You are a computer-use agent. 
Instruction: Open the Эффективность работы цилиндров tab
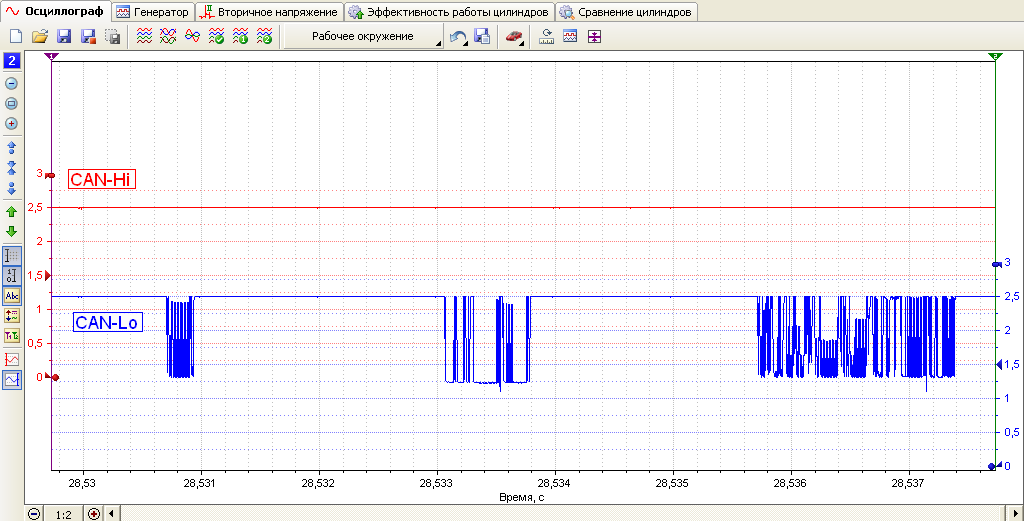(449, 12)
